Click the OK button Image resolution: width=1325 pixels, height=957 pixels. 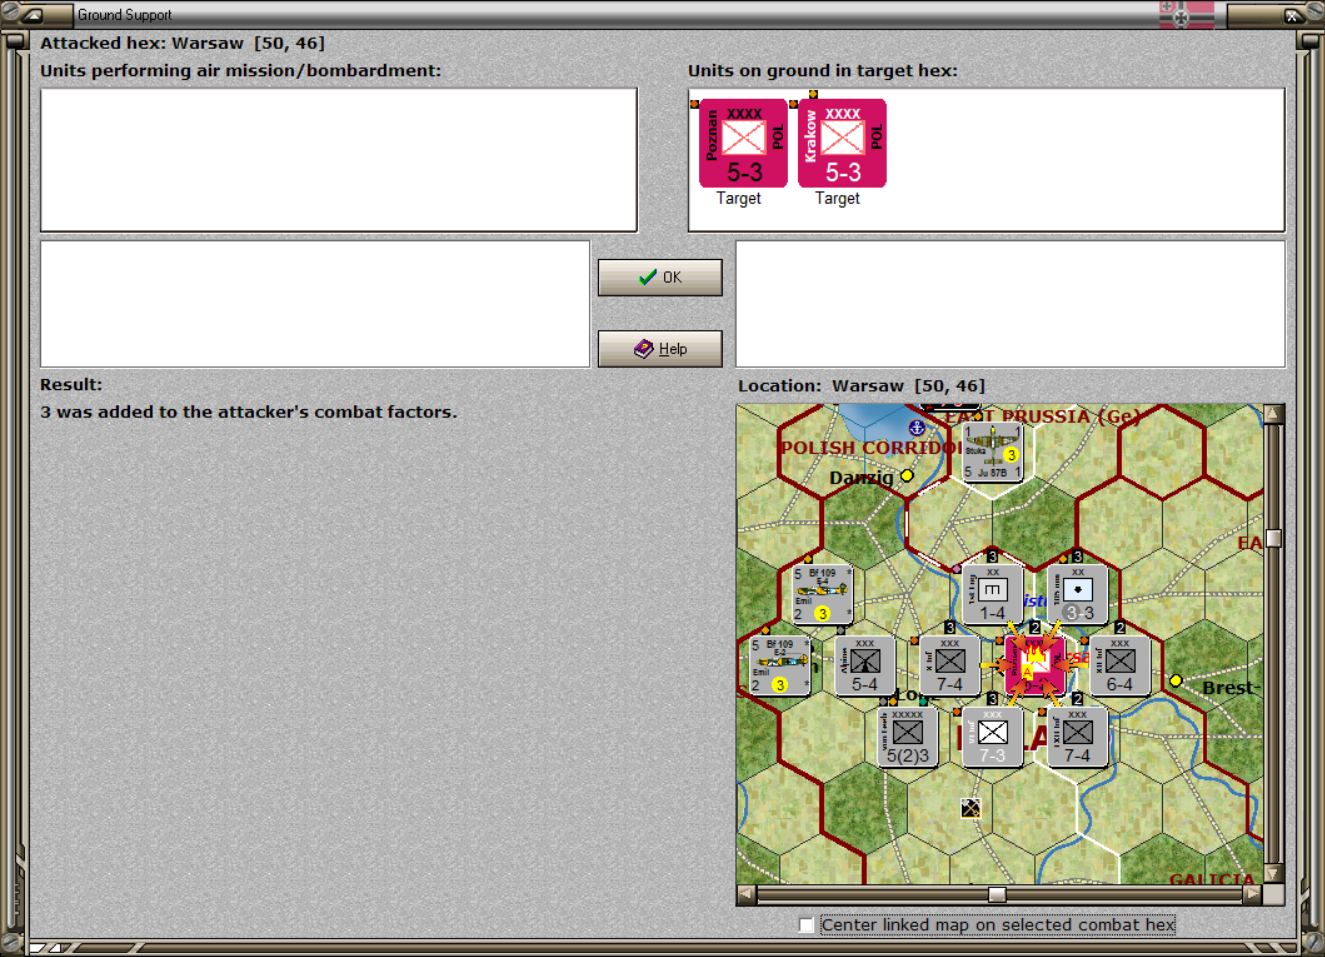[x=660, y=277]
